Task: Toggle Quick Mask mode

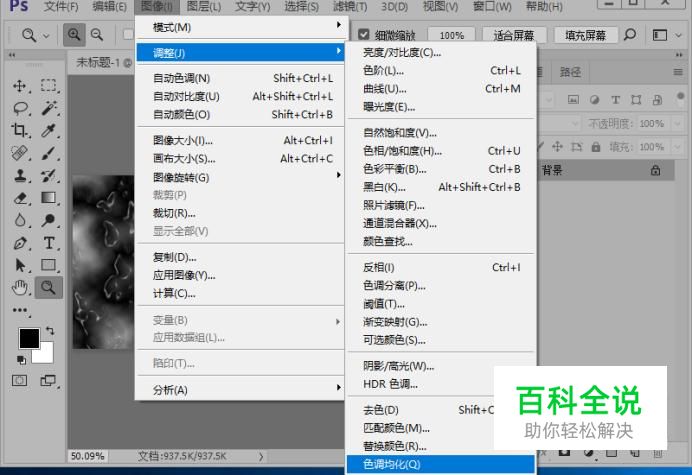Action: point(19,380)
